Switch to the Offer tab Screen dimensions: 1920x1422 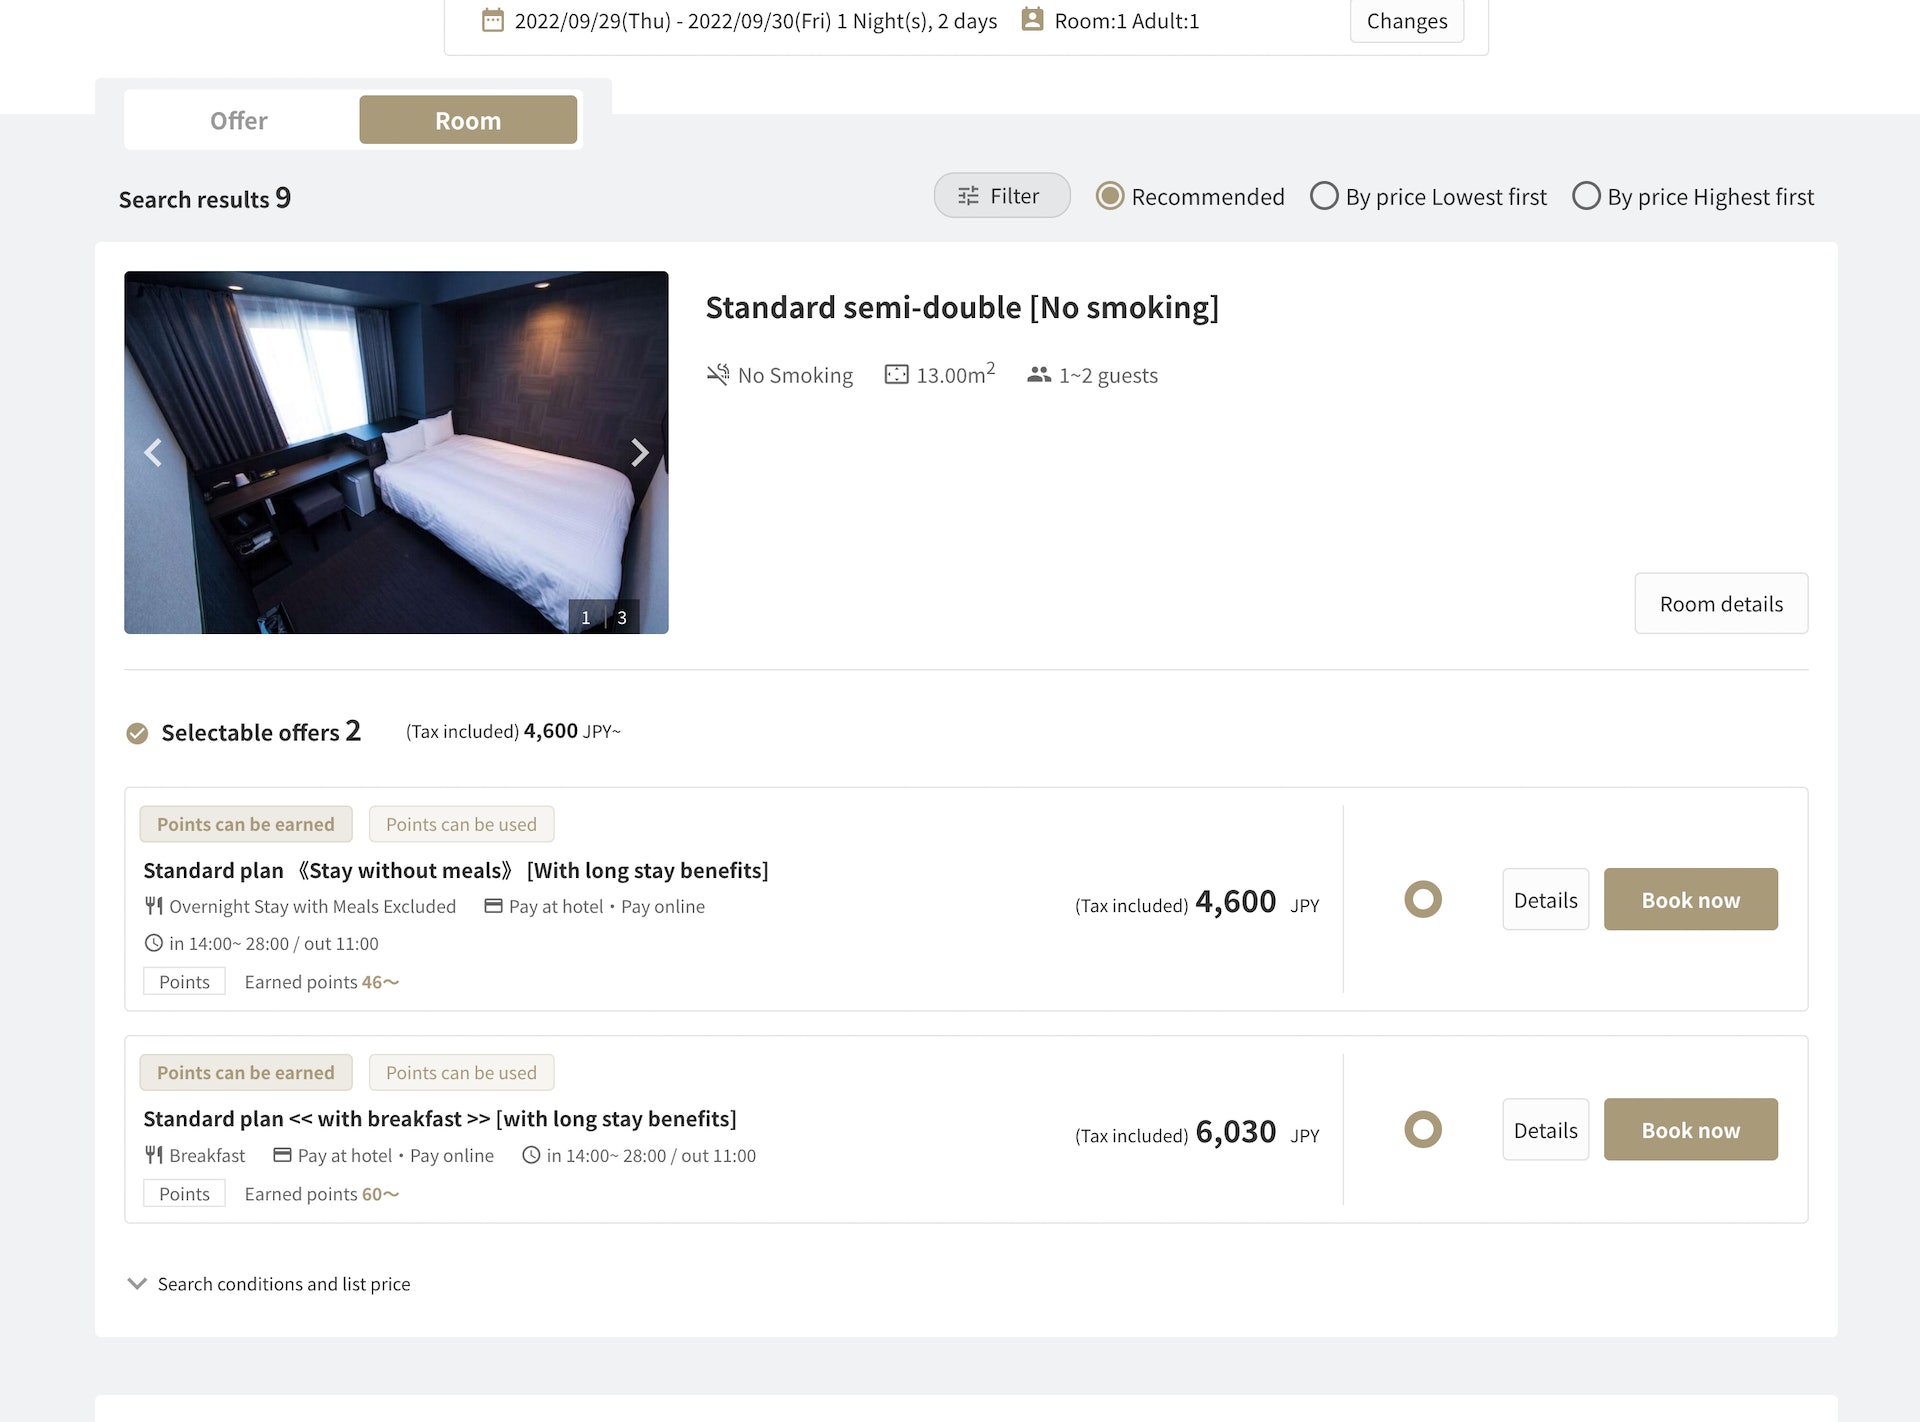tap(239, 121)
